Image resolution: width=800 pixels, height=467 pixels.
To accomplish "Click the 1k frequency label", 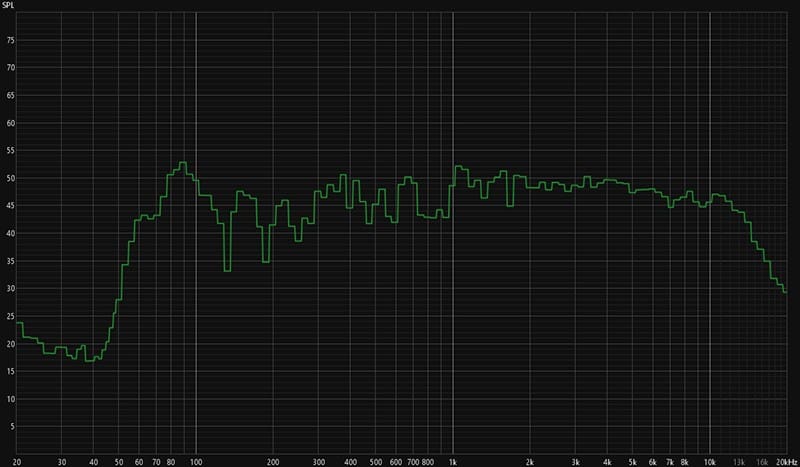I will pyautogui.click(x=453, y=462).
